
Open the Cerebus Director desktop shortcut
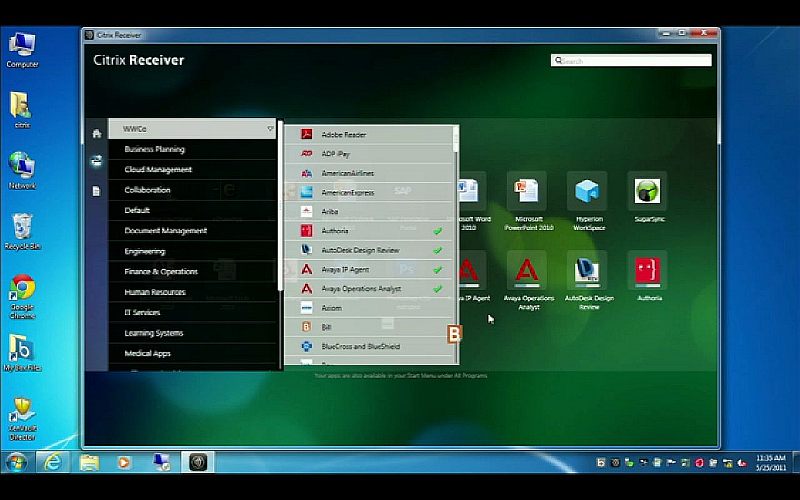(x=22, y=419)
